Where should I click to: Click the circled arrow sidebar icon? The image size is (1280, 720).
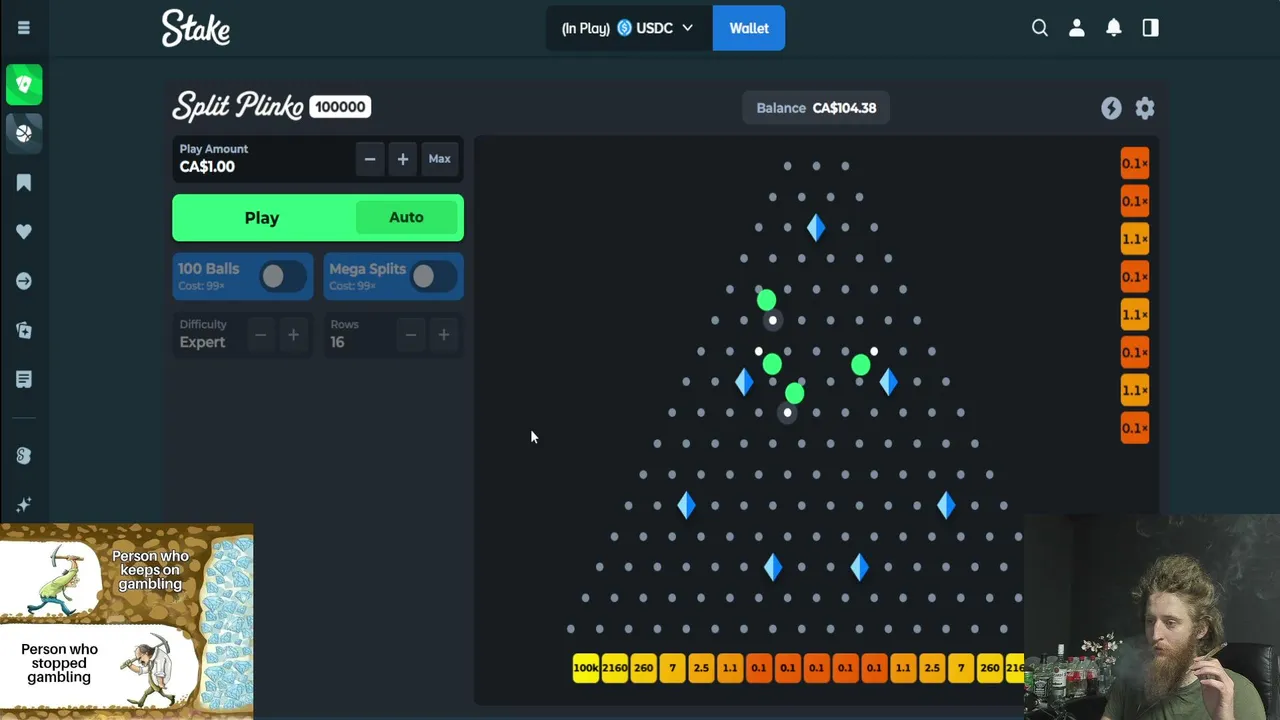point(24,281)
